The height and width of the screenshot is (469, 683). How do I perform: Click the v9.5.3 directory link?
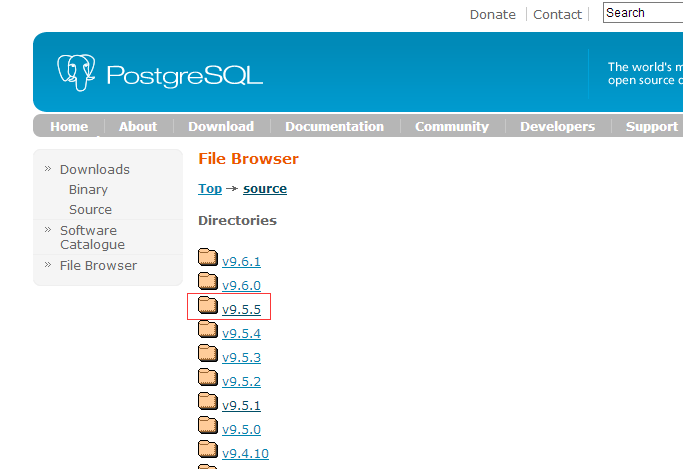click(241, 357)
